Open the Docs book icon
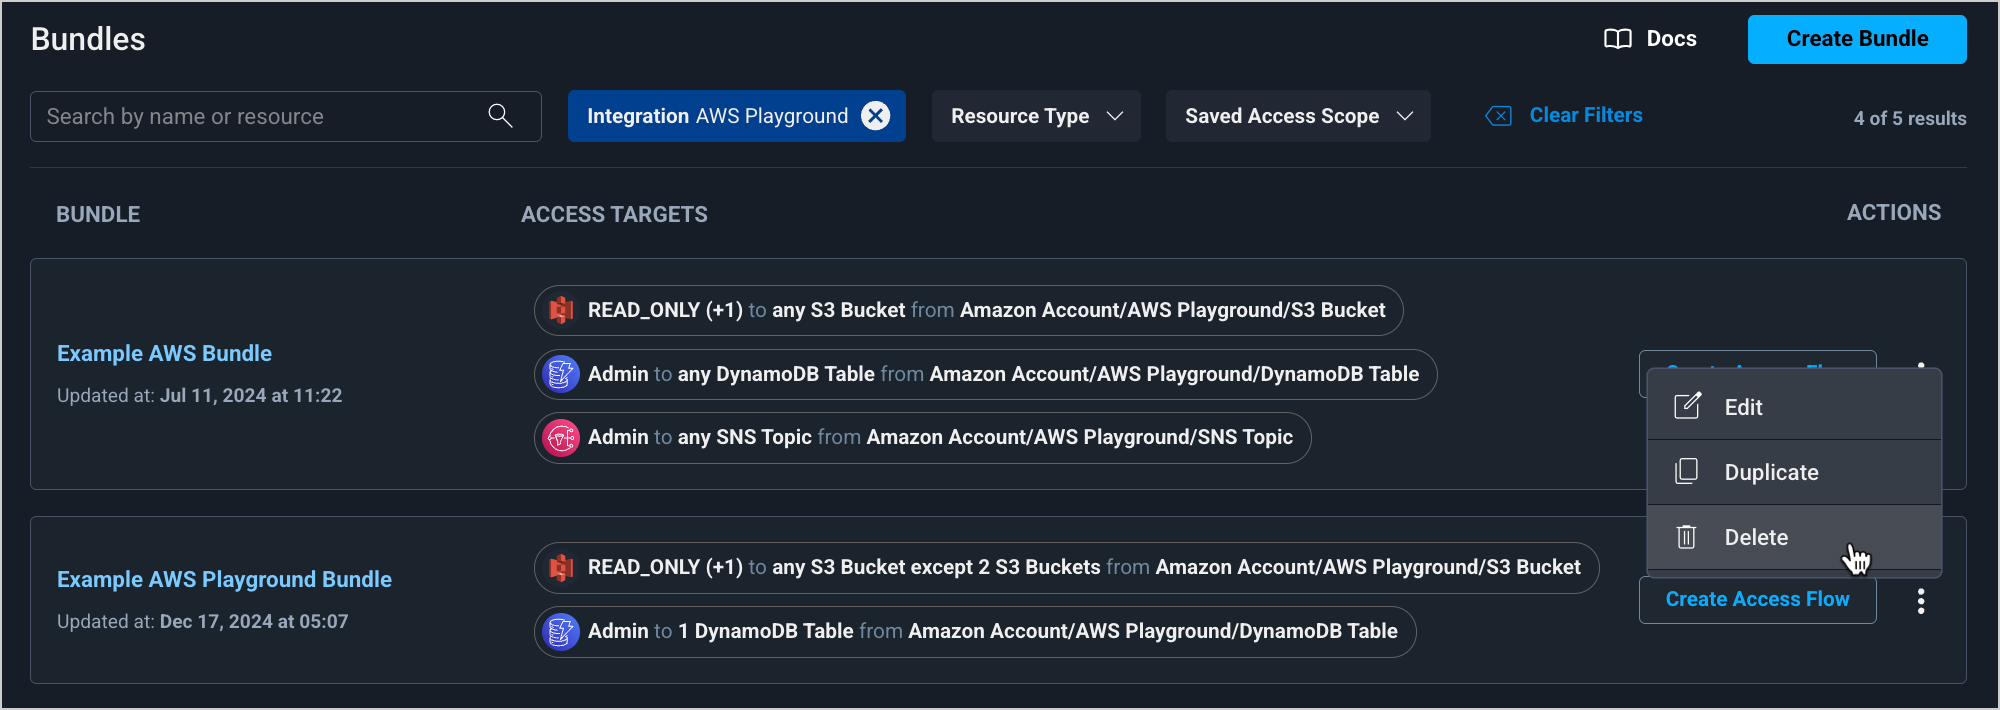2000x710 pixels. [x=1617, y=39]
